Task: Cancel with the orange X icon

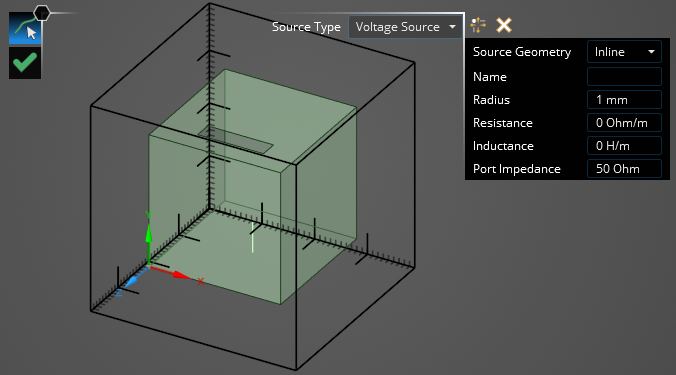Action: [504, 25]
